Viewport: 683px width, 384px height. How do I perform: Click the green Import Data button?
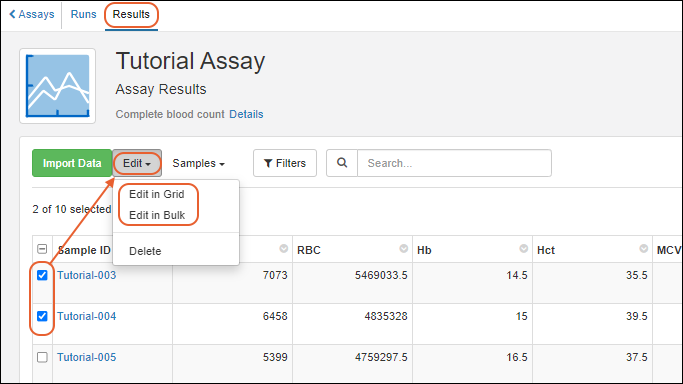[72, 163]
